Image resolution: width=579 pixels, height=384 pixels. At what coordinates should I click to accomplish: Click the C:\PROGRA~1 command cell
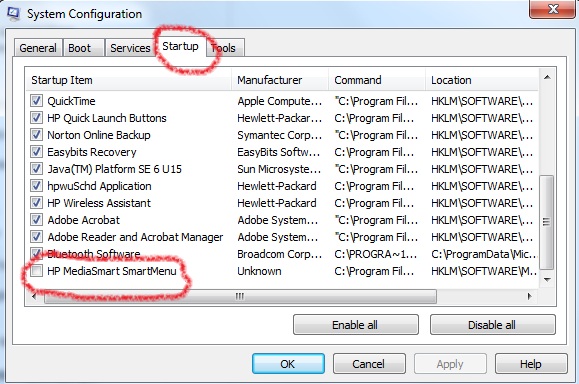(x=376, y=254)
